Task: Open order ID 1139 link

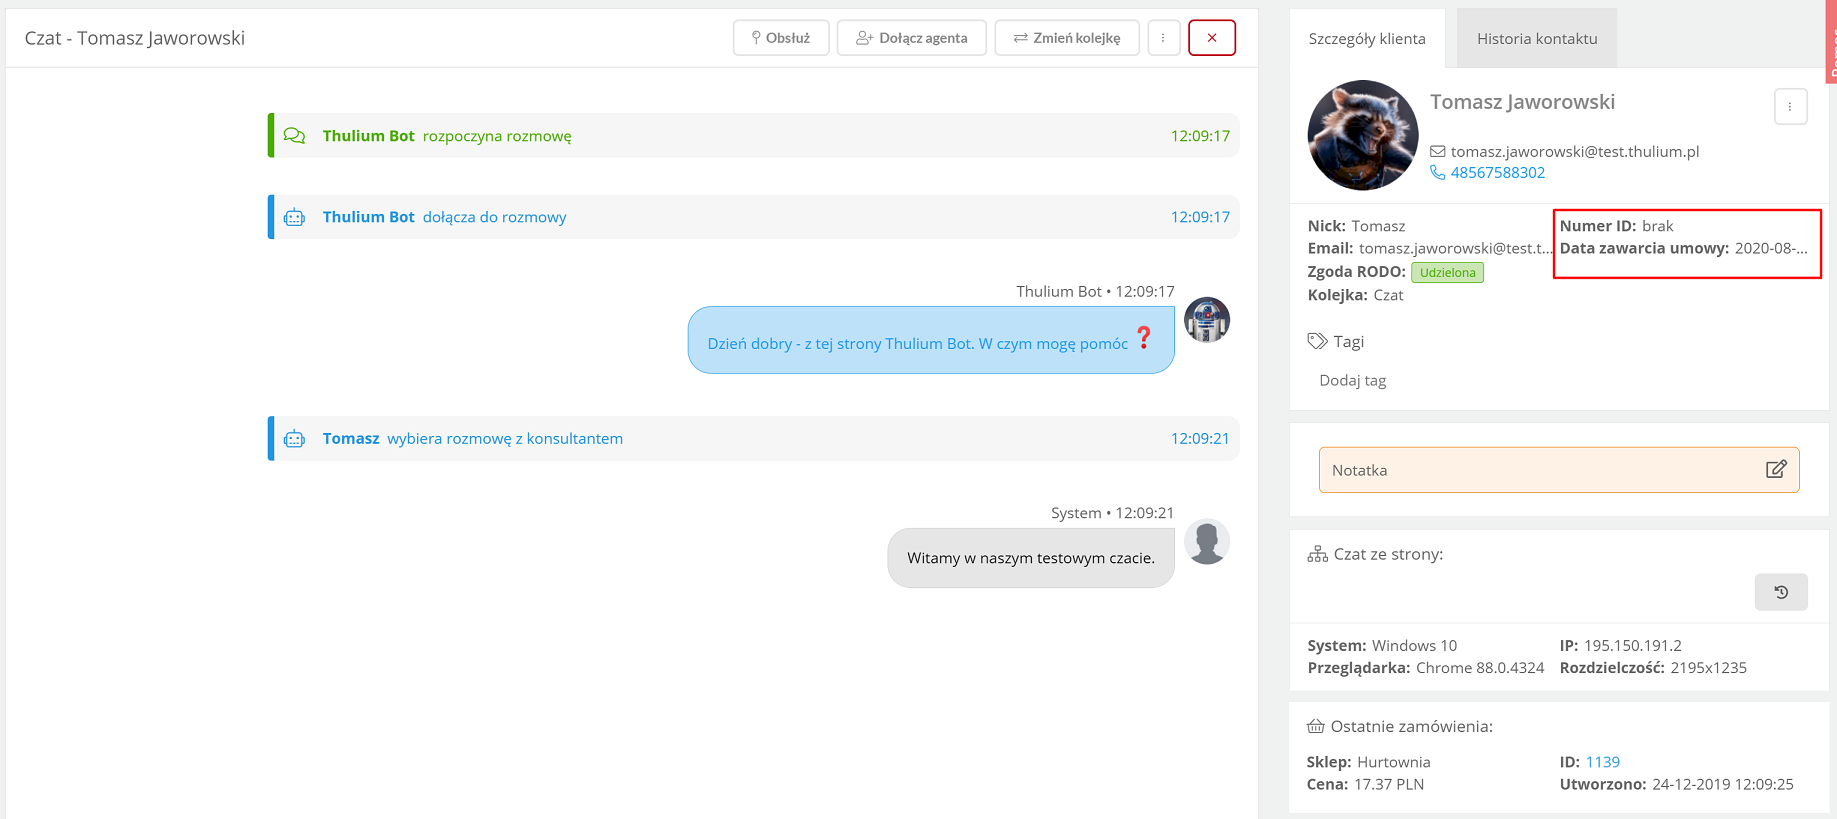Action: point(1602,762)
